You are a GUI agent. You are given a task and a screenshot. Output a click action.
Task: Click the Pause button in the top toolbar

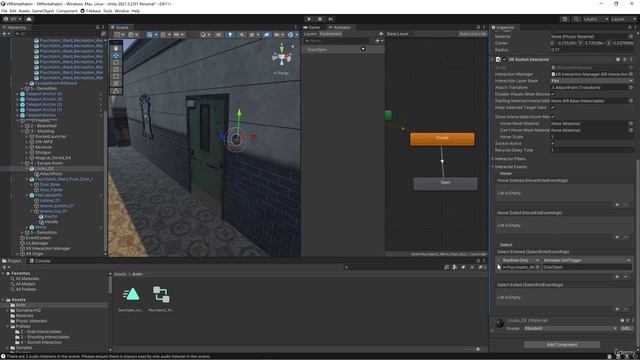click(x=320, y=19)
